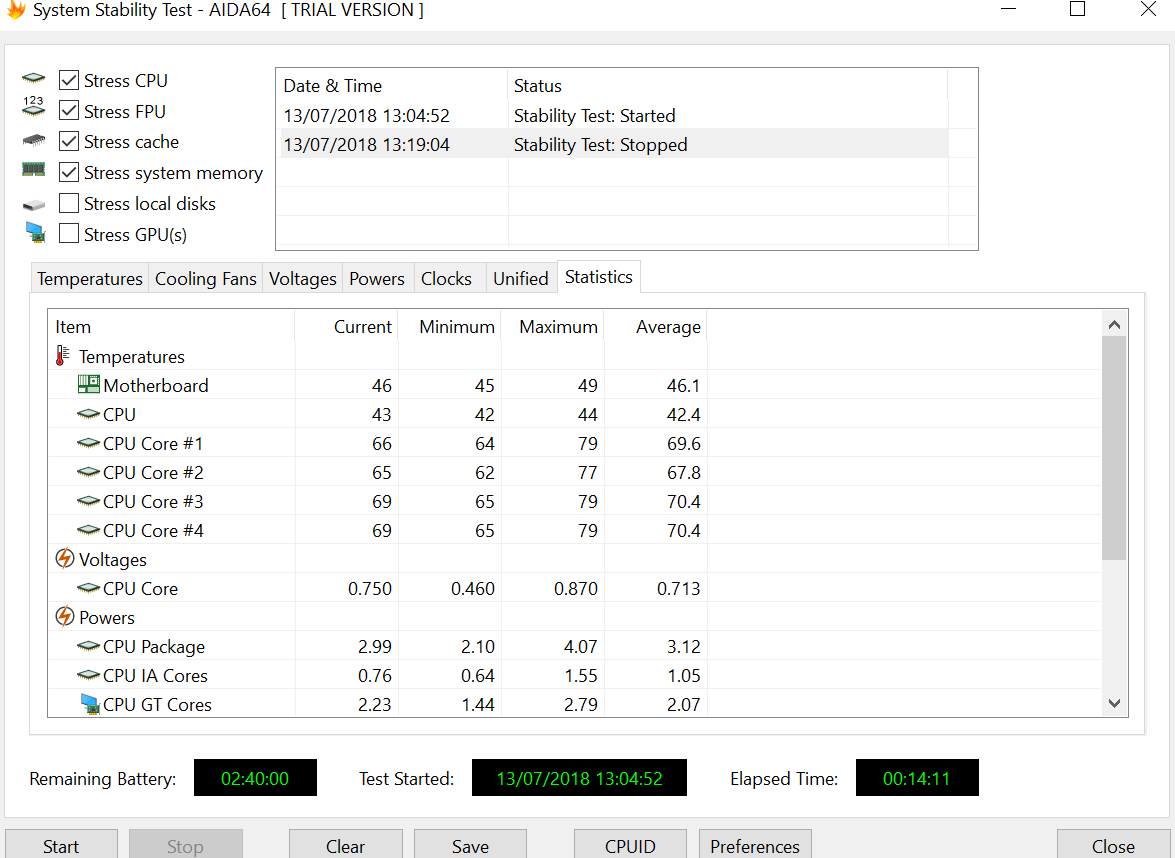Click the Stress FPU 123 icon
Viewport: 1175px width, 858px height.
[34, 106]
